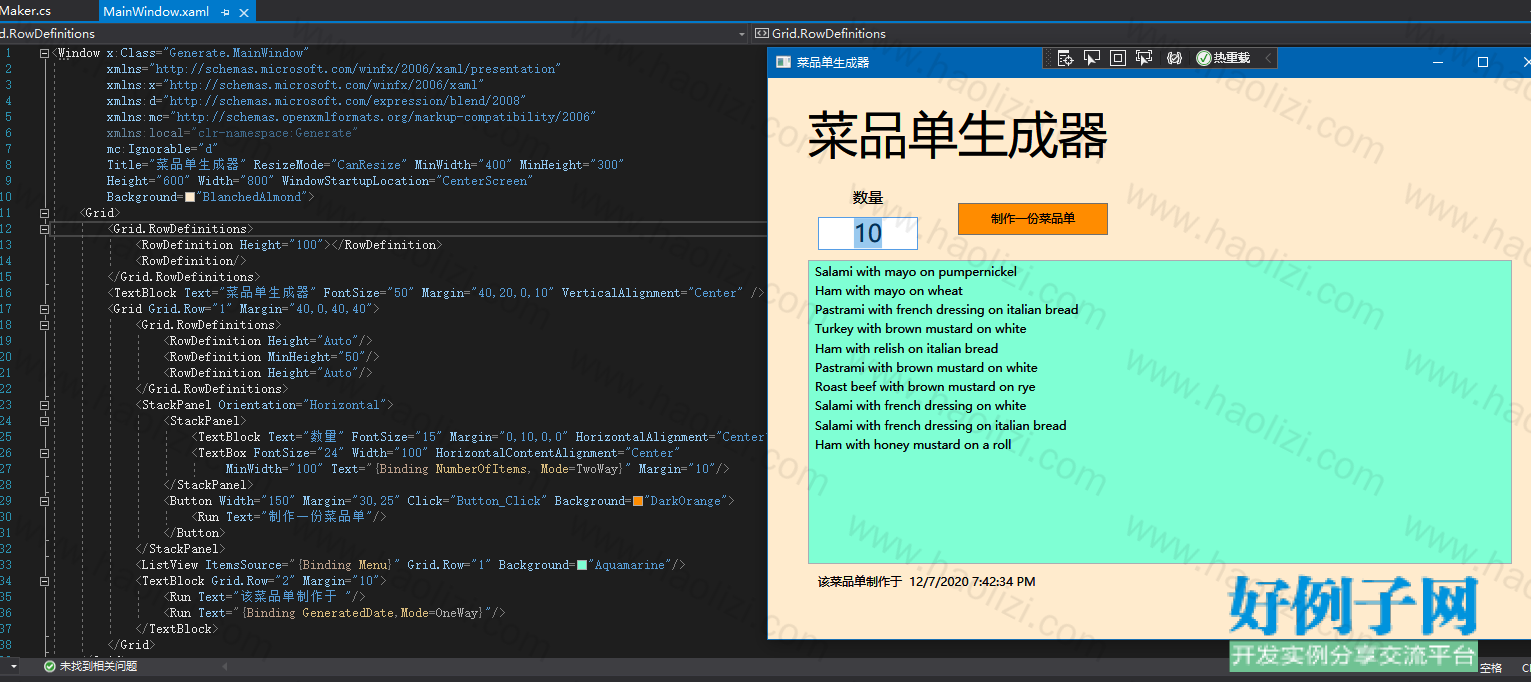Screen dimensions: 1531x682
Task: Collapse the TextBlock element at line 34
Action: coord(44,581)
